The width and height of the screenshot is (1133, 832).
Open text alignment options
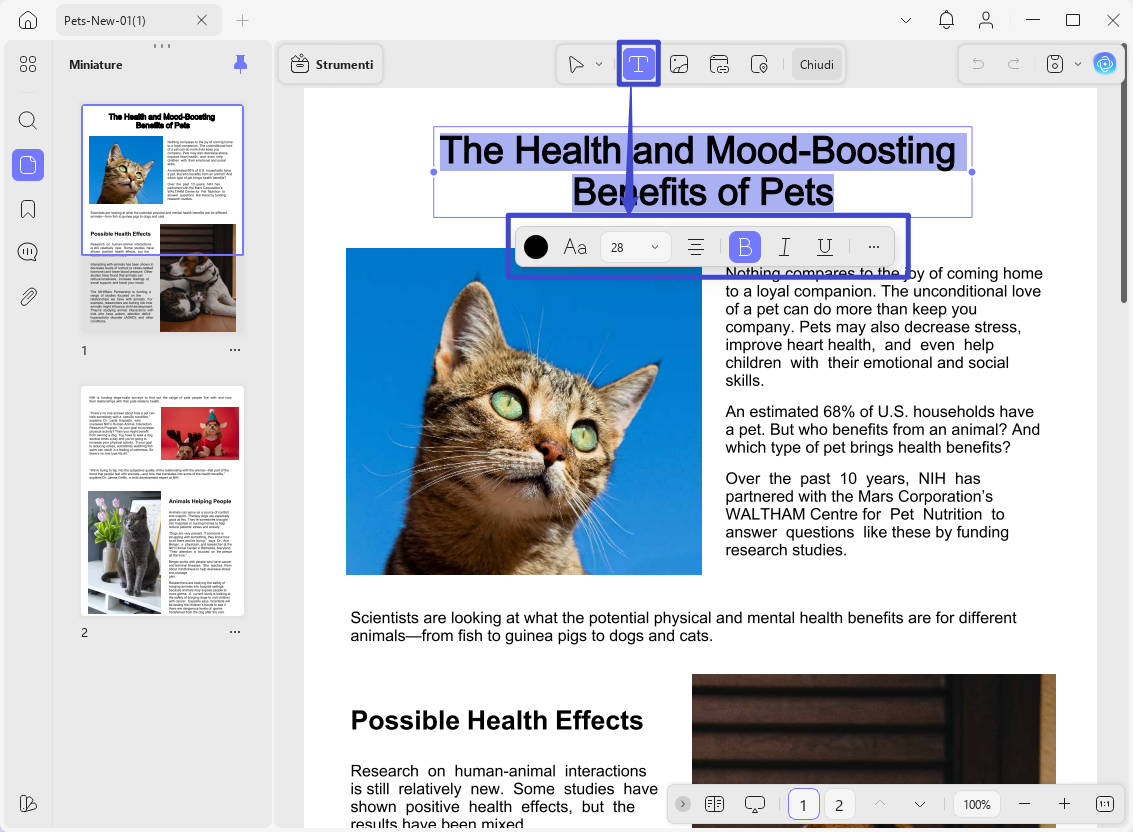pos(695,246)
